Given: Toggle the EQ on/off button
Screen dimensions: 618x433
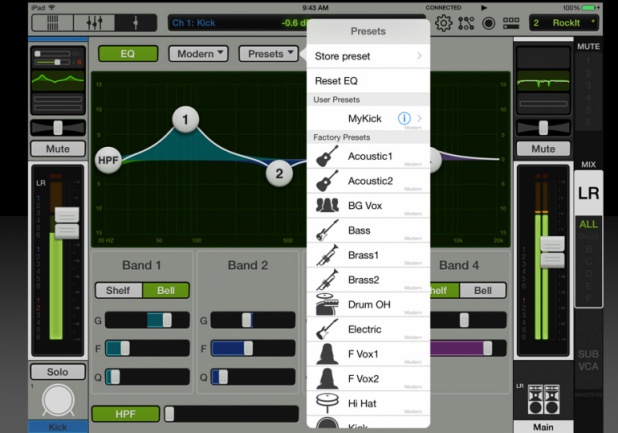Looking at the screenshot, I should pos(128,54).
